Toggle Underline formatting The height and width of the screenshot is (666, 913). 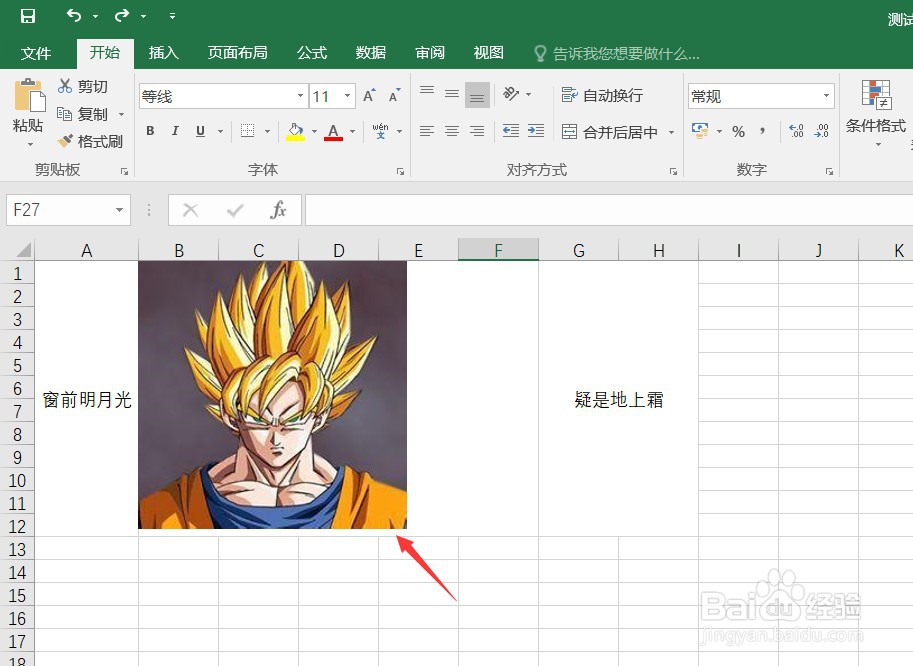(200, 131)
